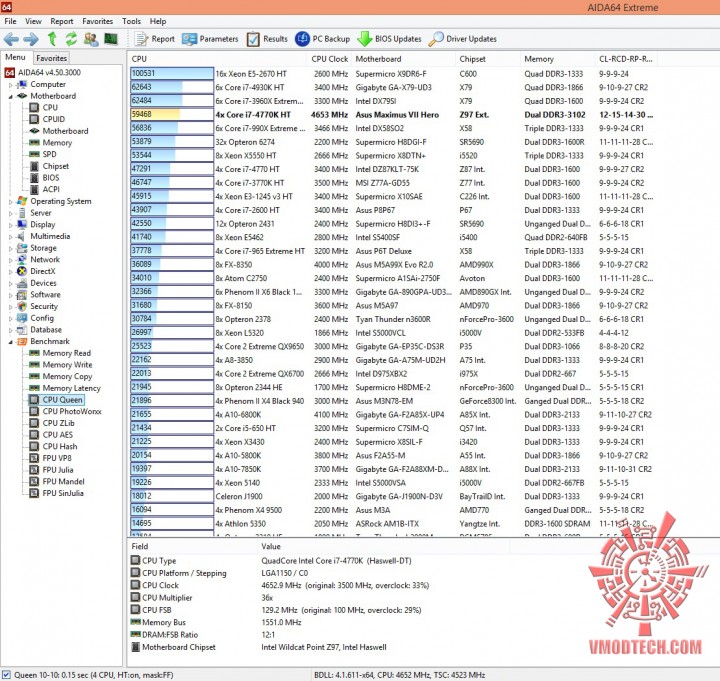Click the 62643 score bar
The height and width of the screenshot is (681, 720).
tap(172, 87)
